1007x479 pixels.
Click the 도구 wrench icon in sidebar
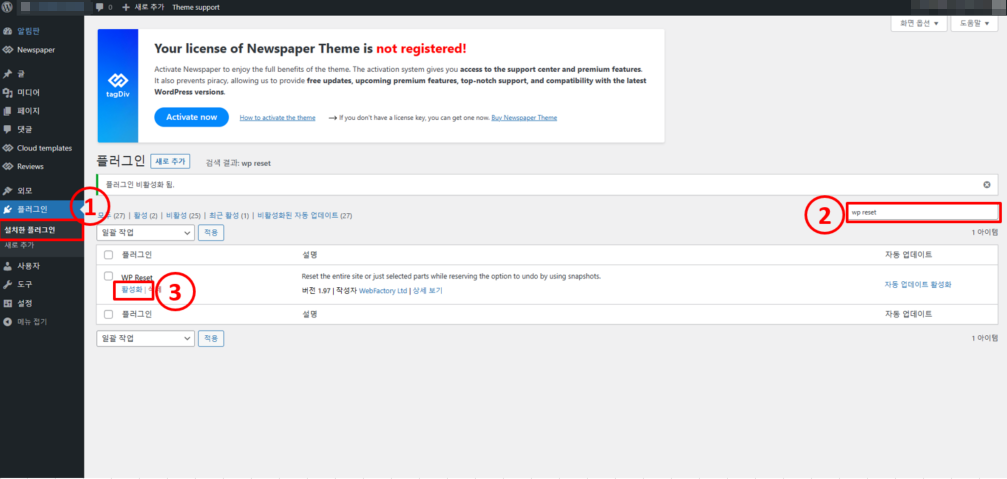[8, 284]
